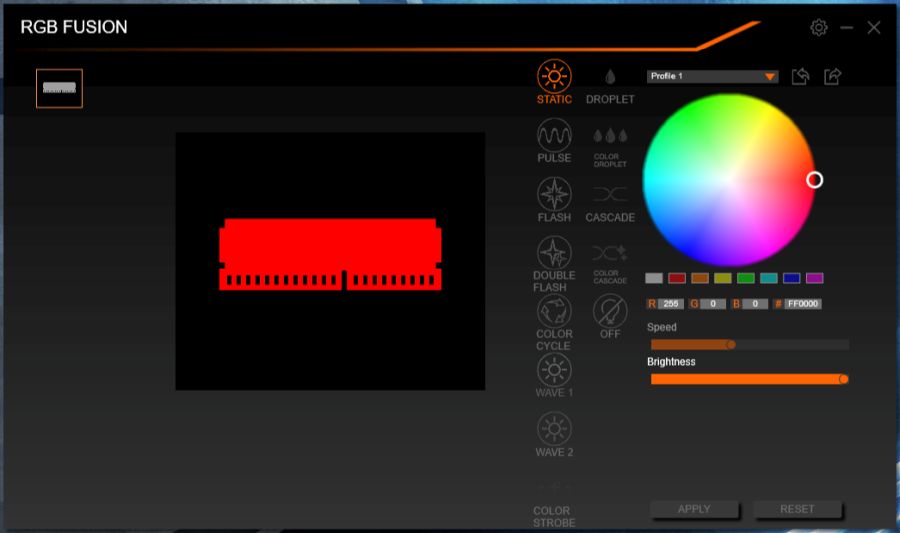Click the color wheel center
The width and height of the screenshot is (900, 533).
coord(728,180)
